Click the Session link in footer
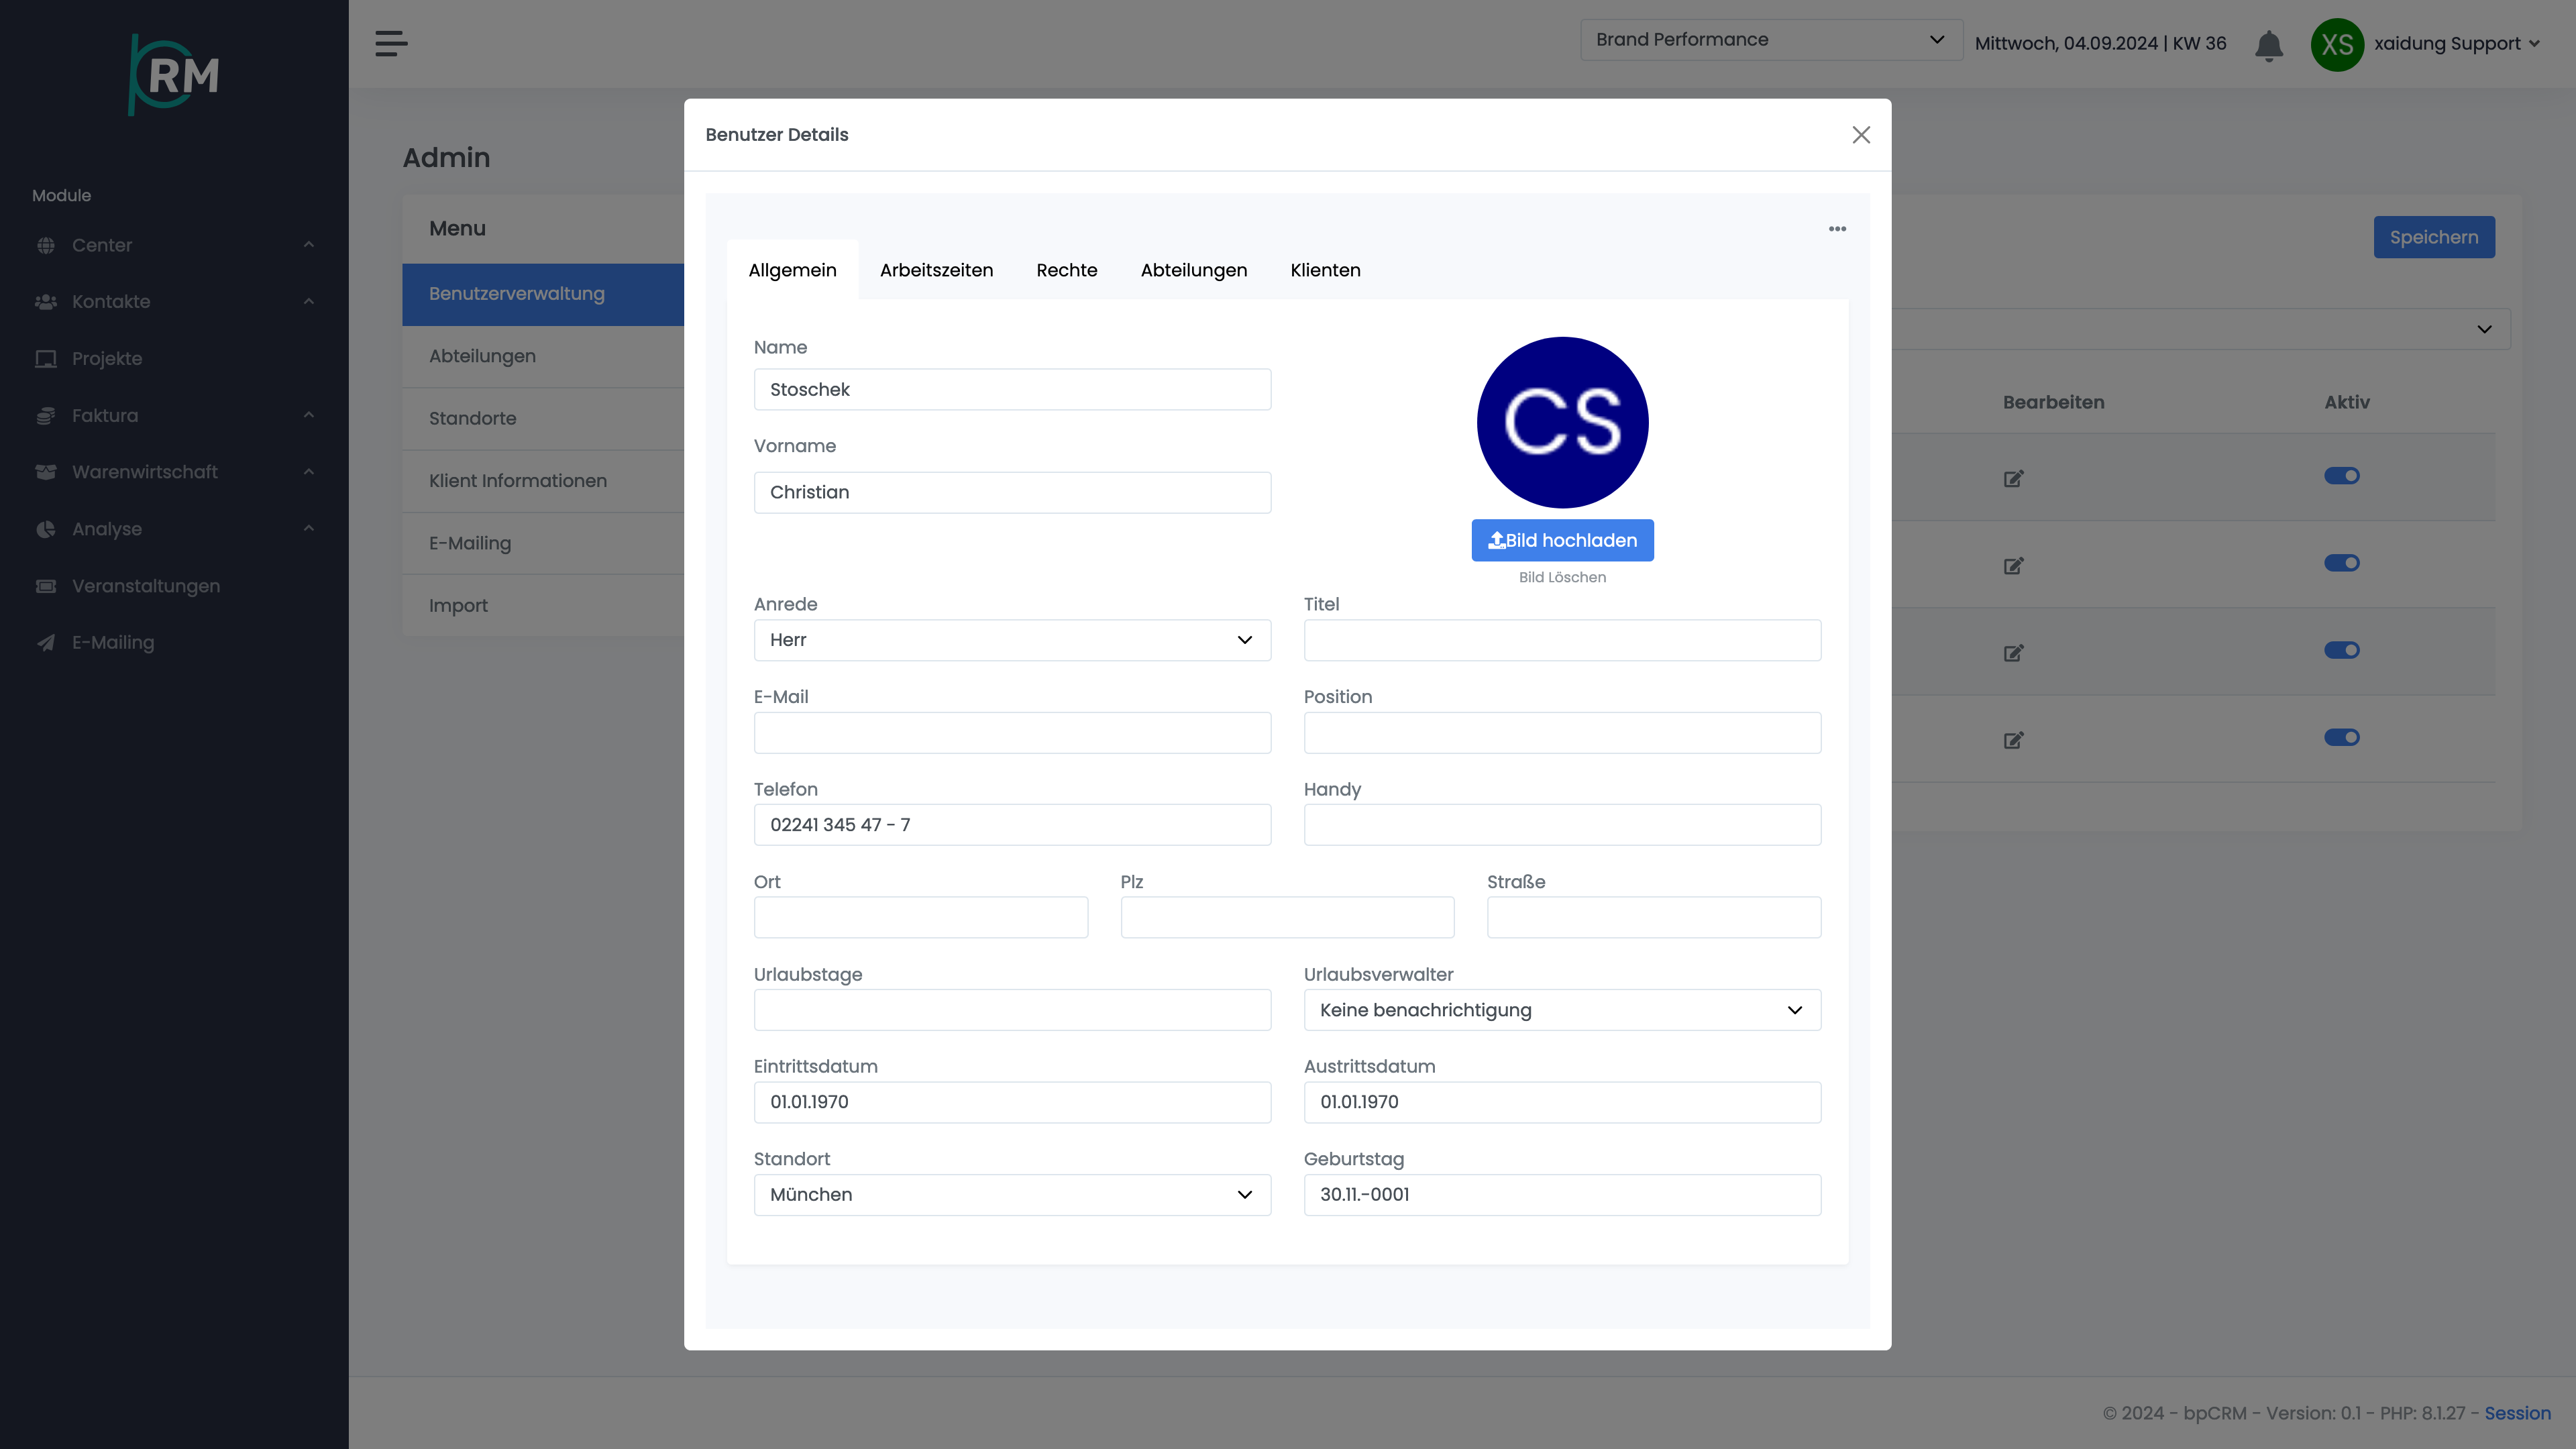Viewport: 2576px width, 1449px height. (2517, 1413)
